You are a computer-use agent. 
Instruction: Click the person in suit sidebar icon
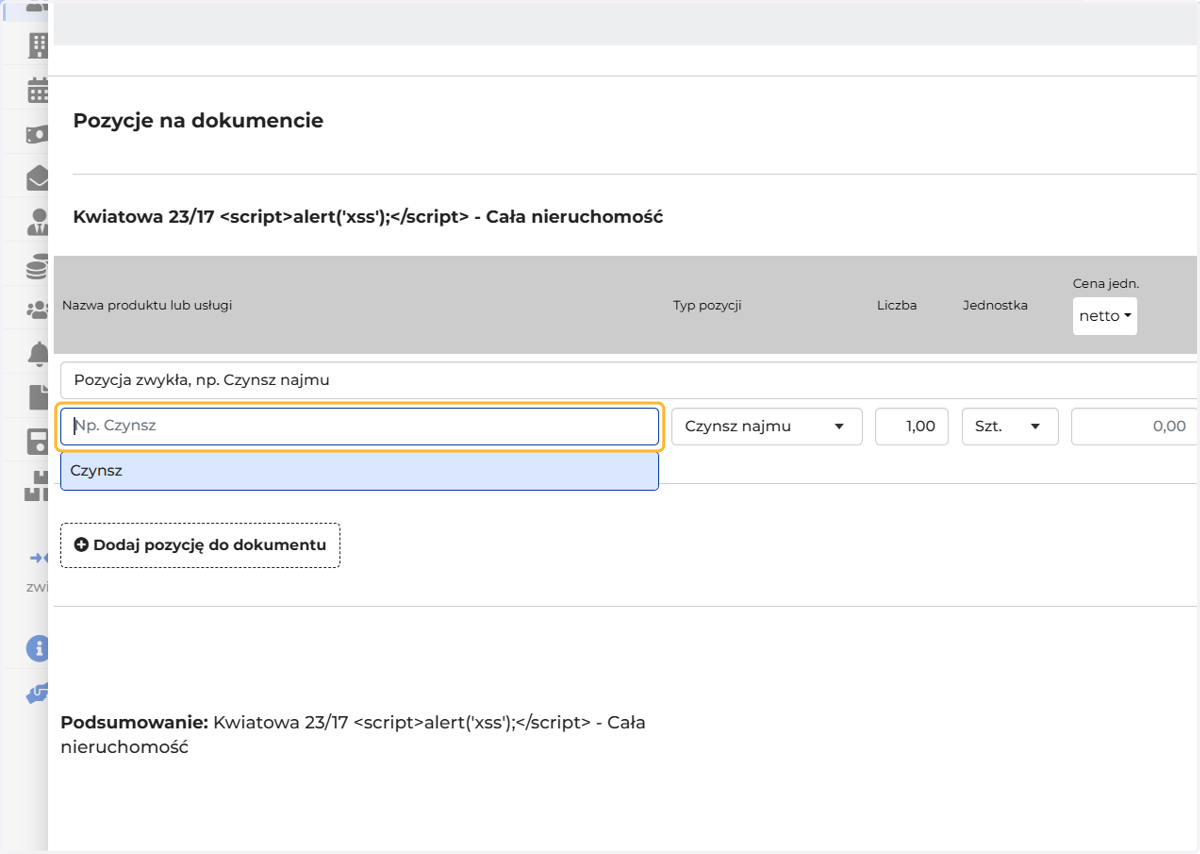(38, 222)
